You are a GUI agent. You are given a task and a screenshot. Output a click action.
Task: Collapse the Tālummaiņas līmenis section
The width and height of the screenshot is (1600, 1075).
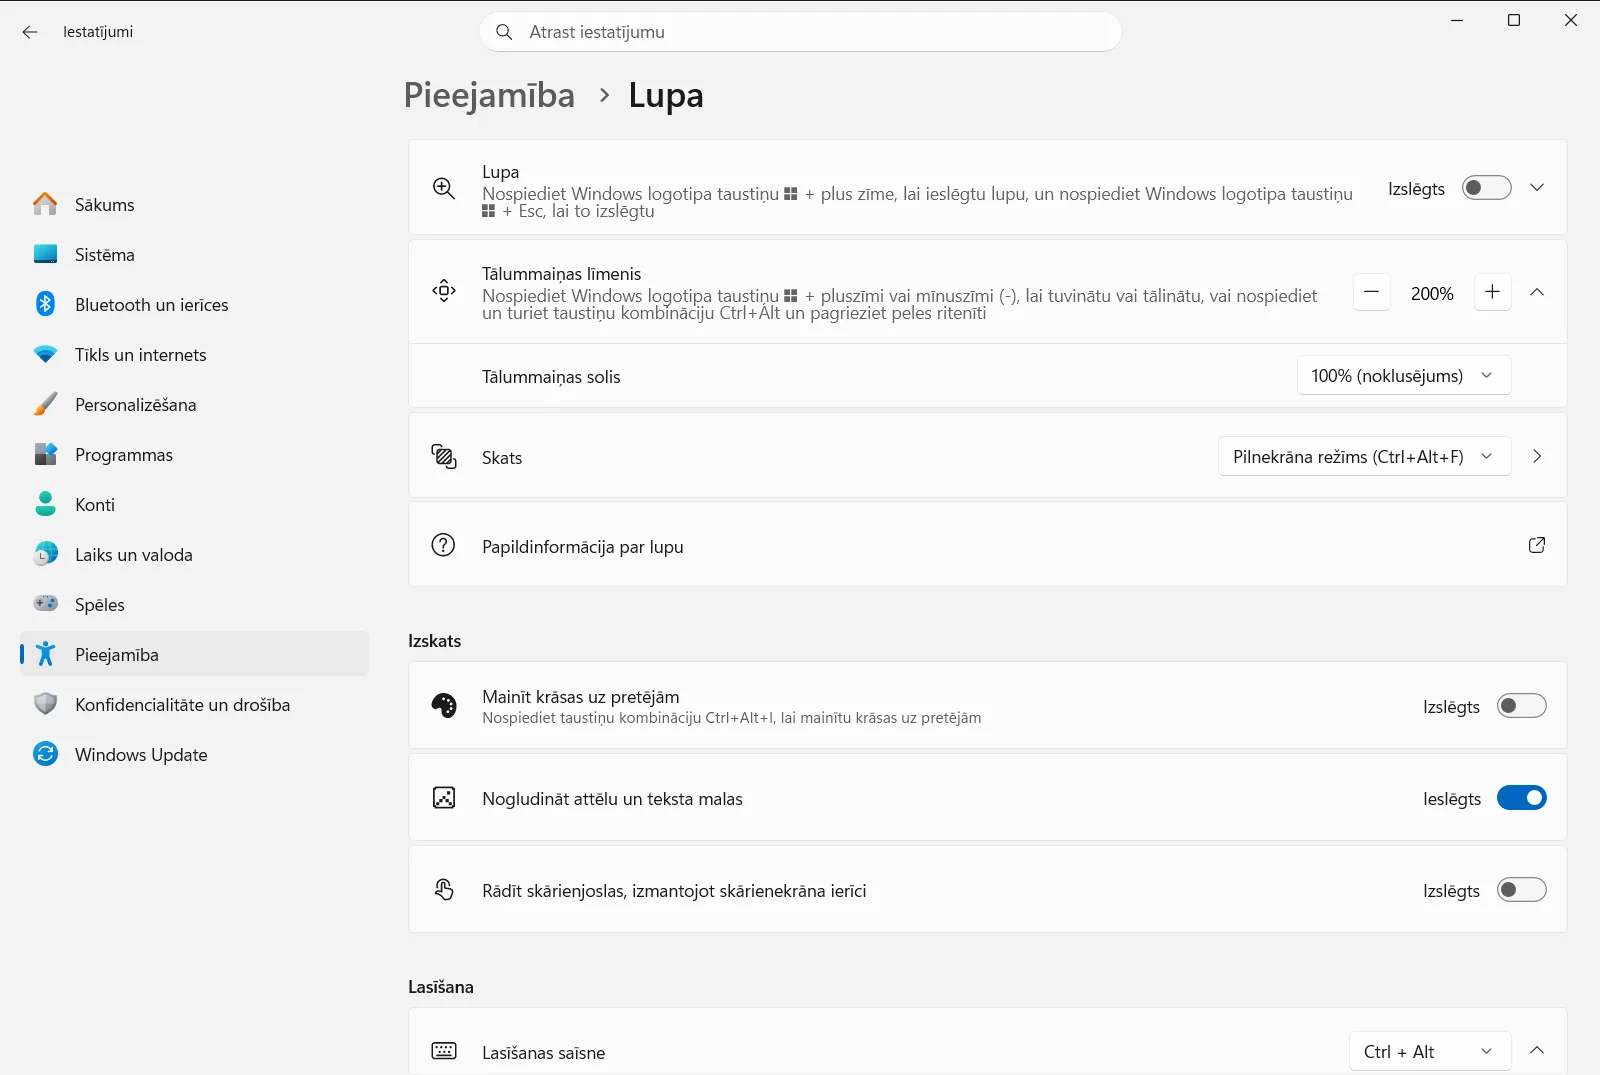point(1537,292)
